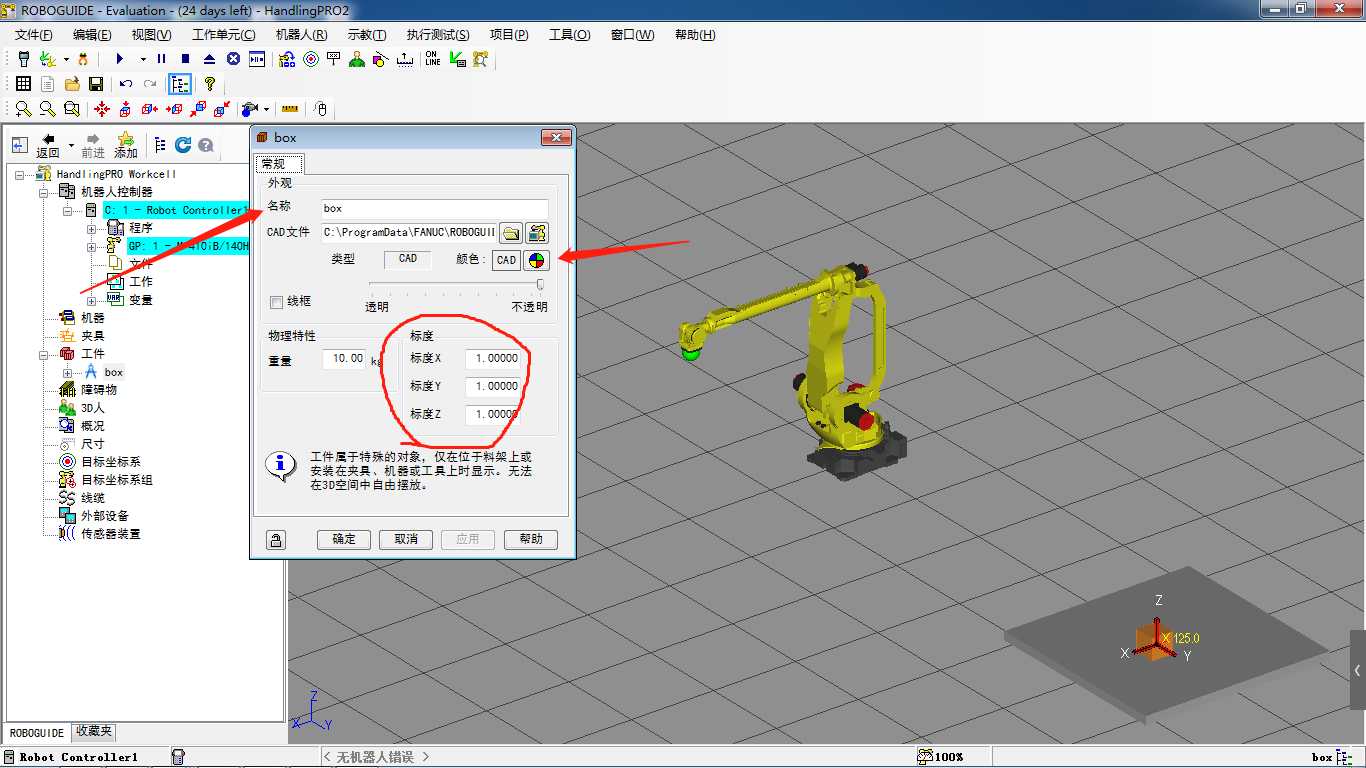Click the 返回 back arrow in navigator

click(x=48, y=145)
